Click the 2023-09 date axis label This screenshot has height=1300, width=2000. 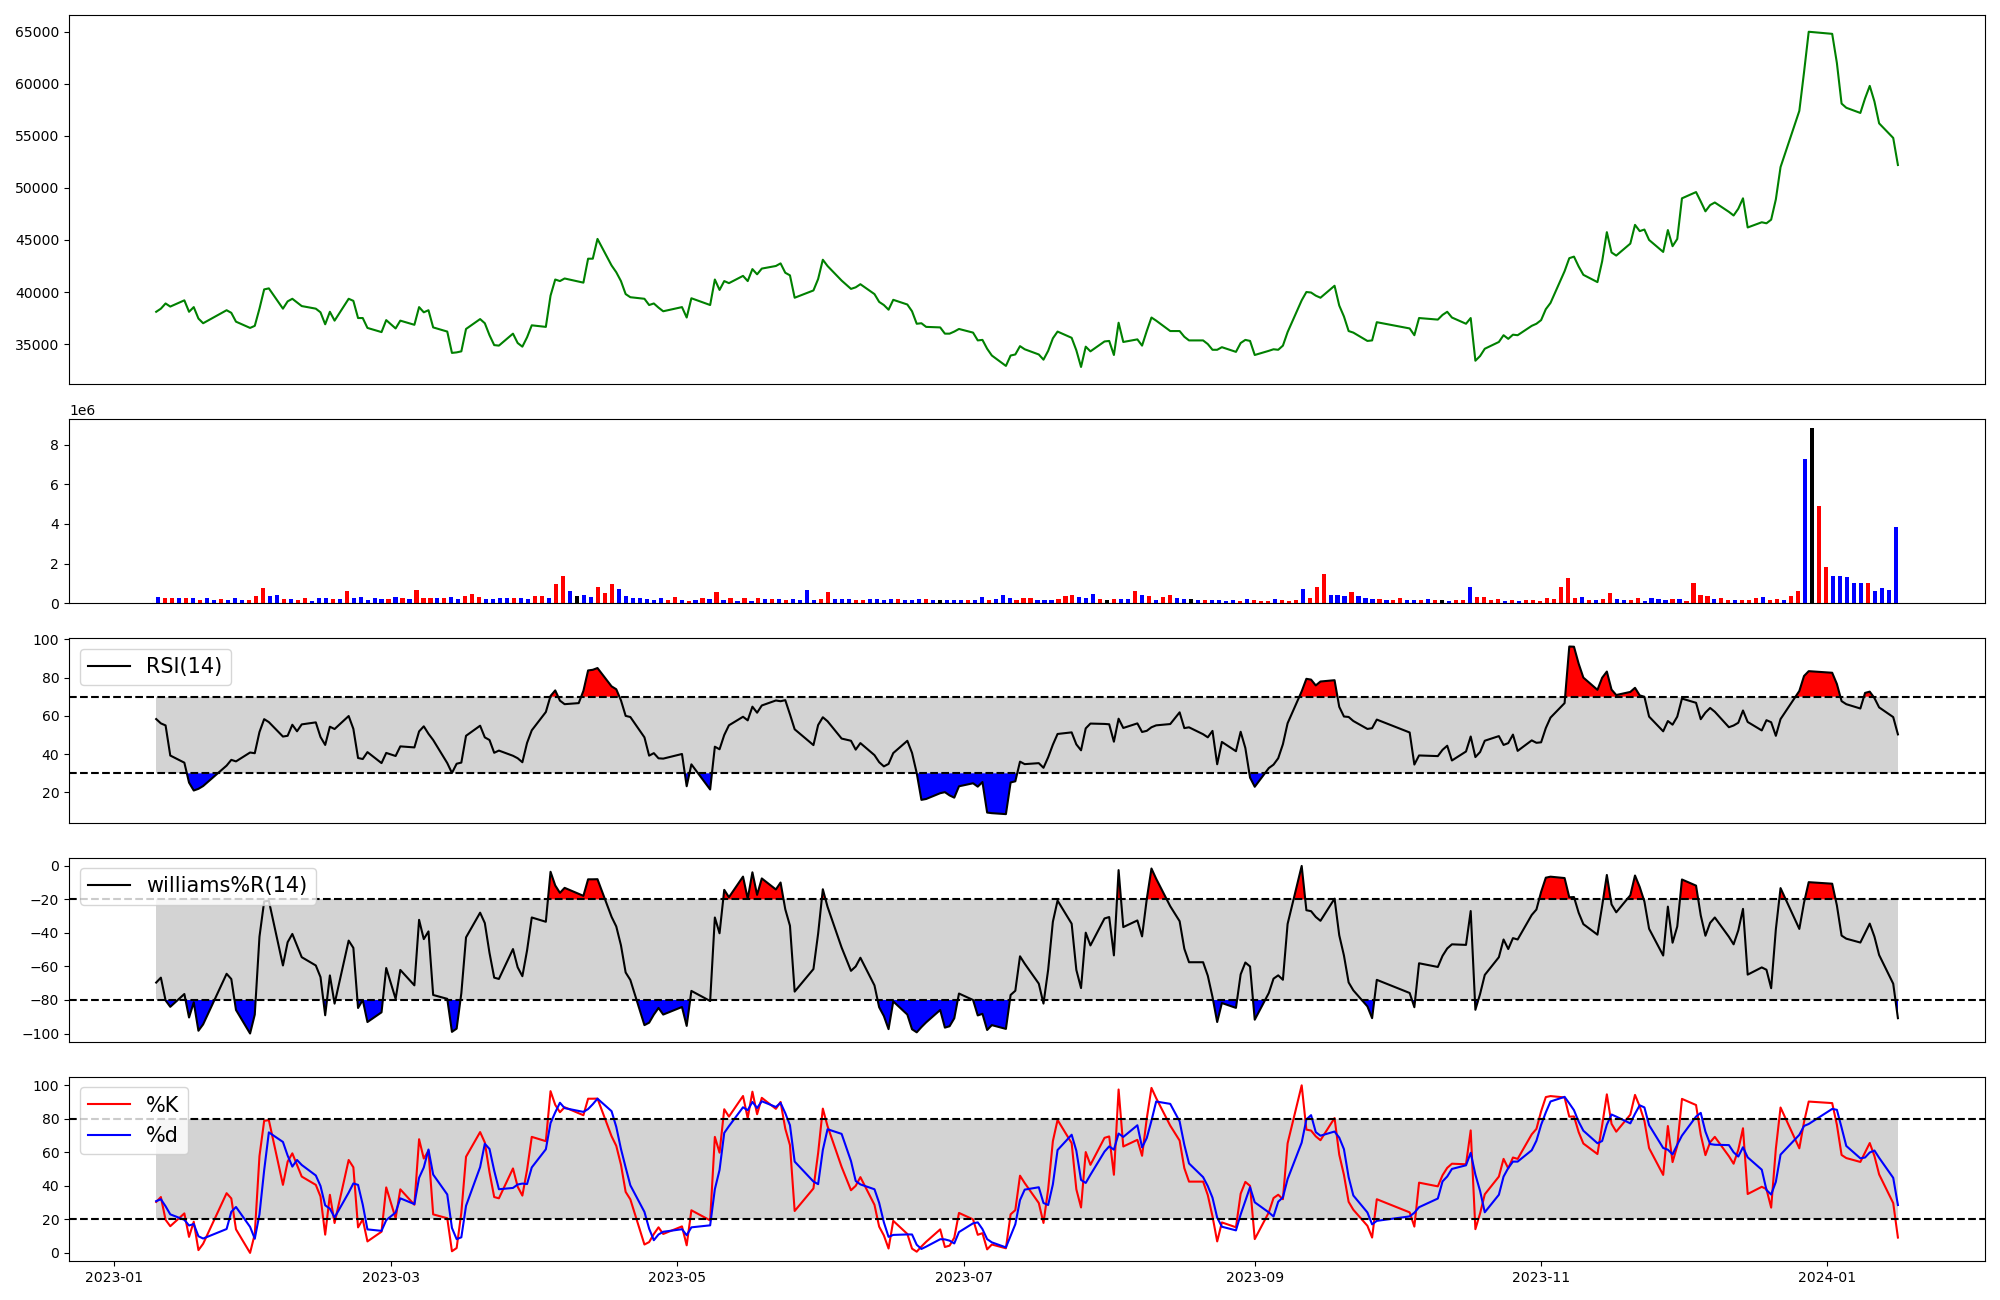pos(1255,1277)
